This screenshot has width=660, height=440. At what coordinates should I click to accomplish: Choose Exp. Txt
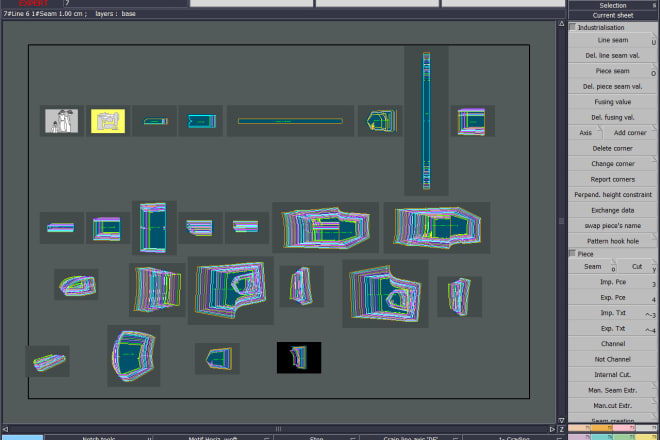pos(612,328)
